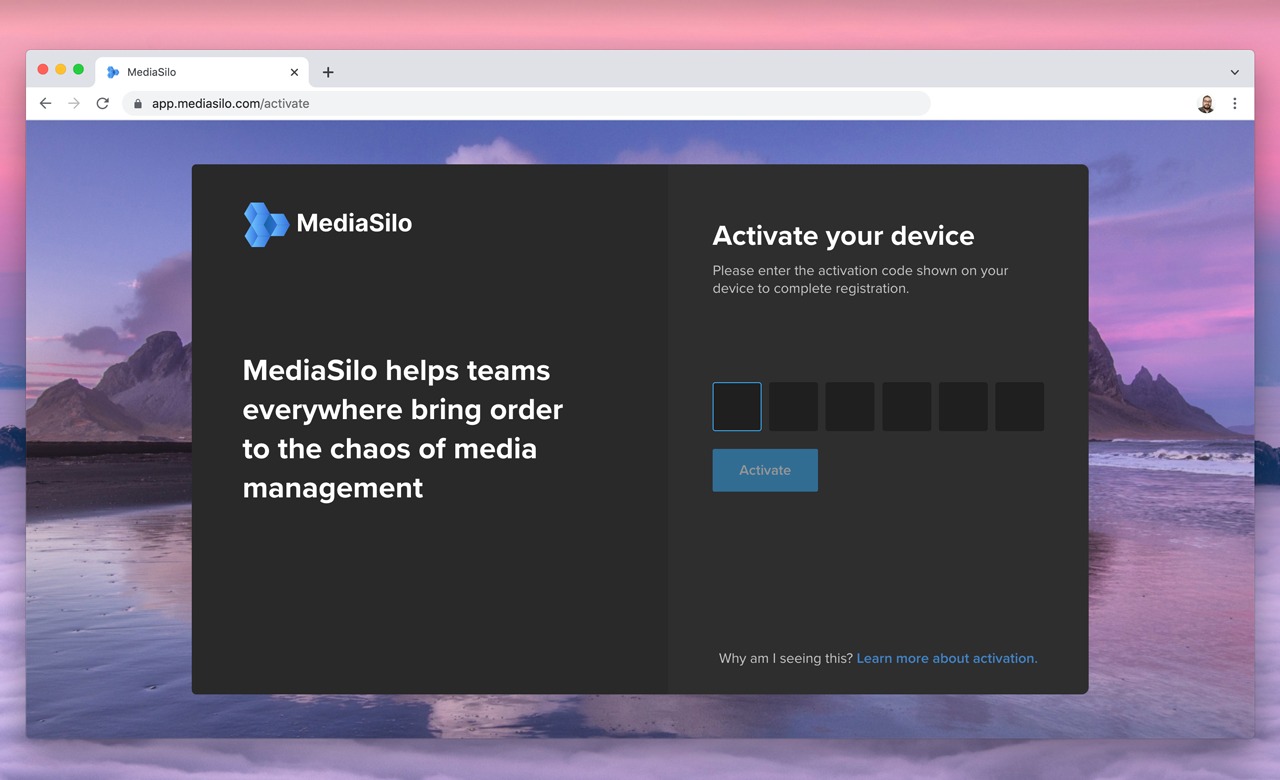Focus the fourth activation code box
Image resolution: width=1280 pixels, height=780 pixels.
tap(906, 406)
